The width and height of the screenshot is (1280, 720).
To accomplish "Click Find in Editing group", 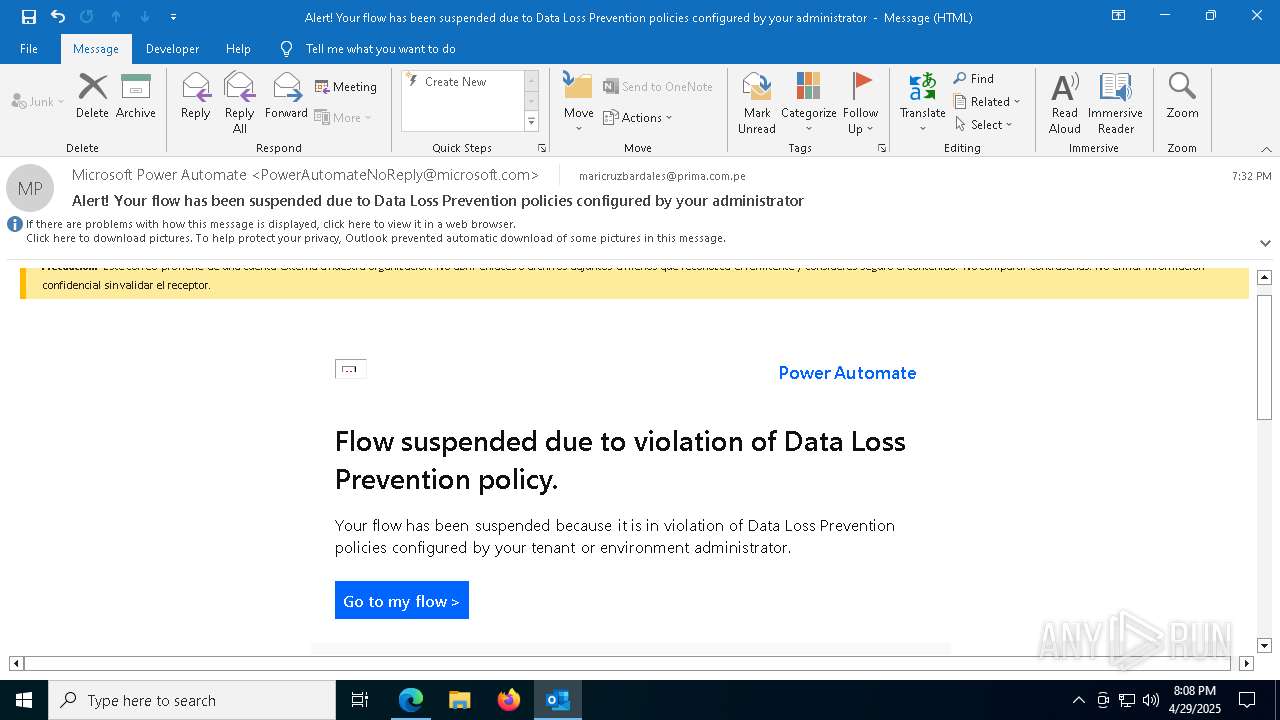I will (974, 78).
